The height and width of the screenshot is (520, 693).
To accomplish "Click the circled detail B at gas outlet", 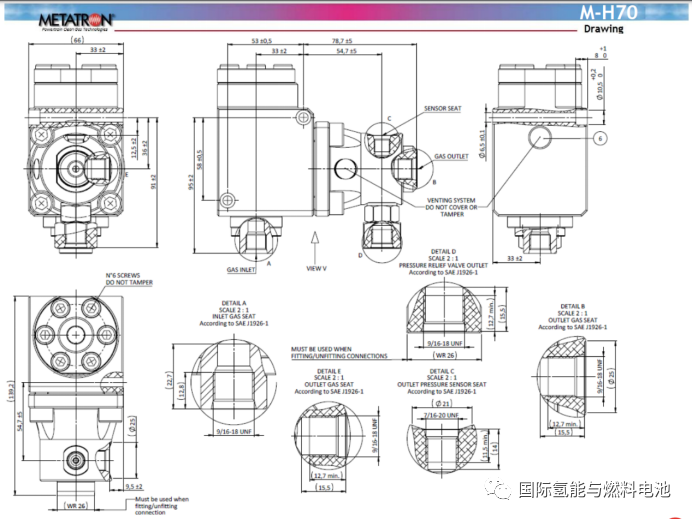I will click(x=412, y=163).
